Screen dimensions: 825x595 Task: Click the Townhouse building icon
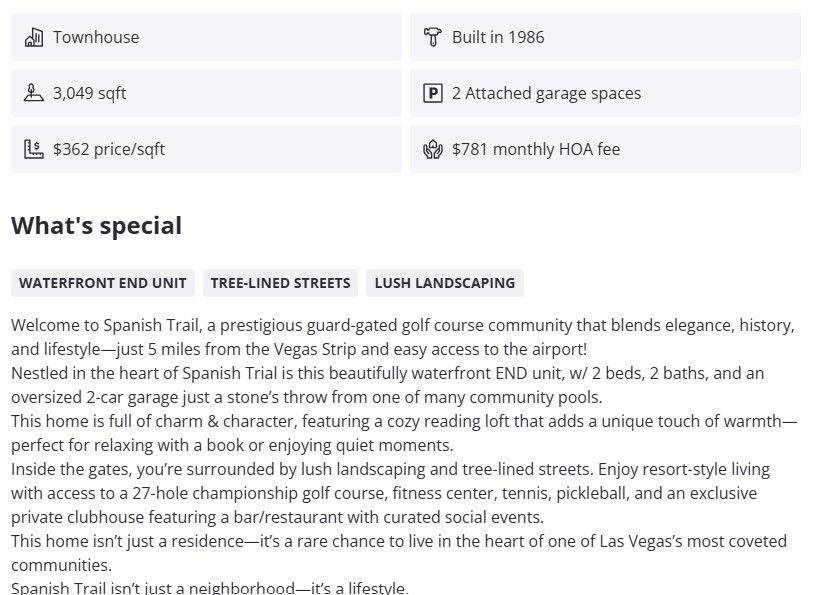33,37
